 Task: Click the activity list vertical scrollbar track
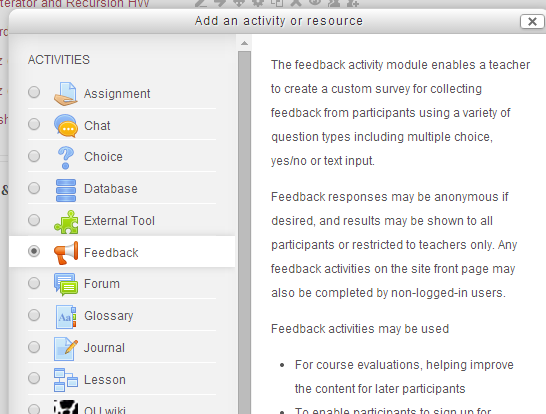pyautogui.click(x=244, y=230)
